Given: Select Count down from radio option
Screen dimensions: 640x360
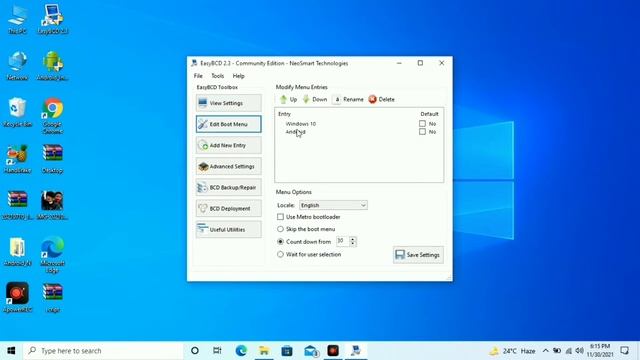Looking at the screenshot, I should coord(280,242).
